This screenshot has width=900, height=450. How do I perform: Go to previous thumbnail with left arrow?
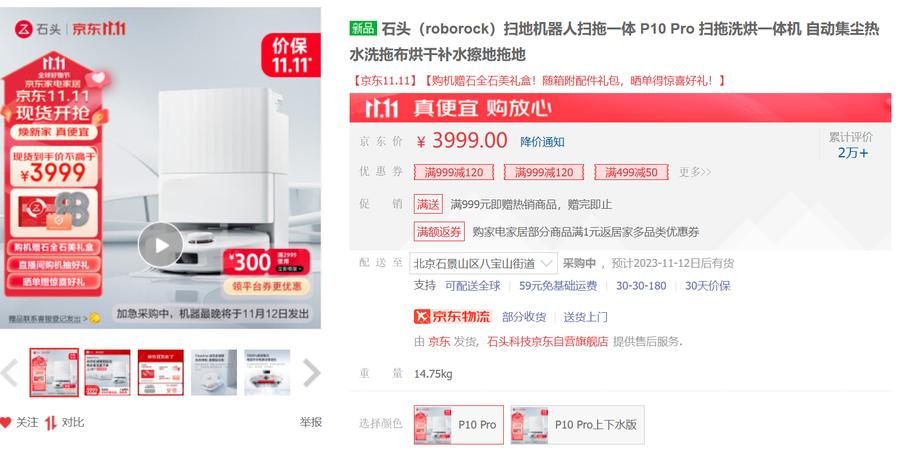[10, 373]
